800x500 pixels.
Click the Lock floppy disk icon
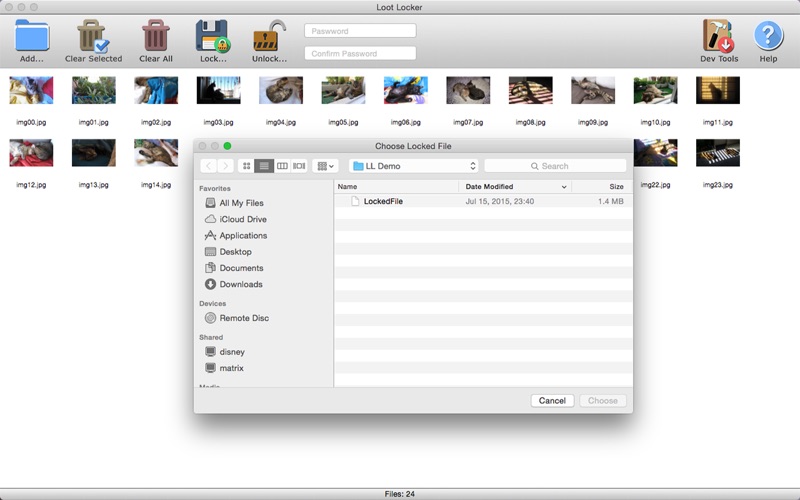(x=212, y=36)
